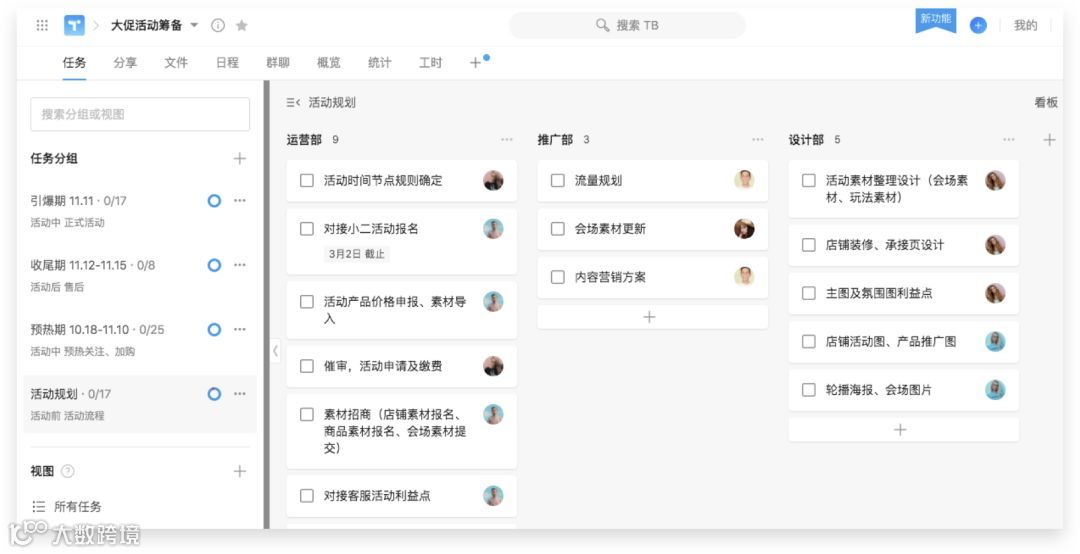1080x554 pixels.
Task: Open the 看板 view switcher
Action: (1045, 102)
